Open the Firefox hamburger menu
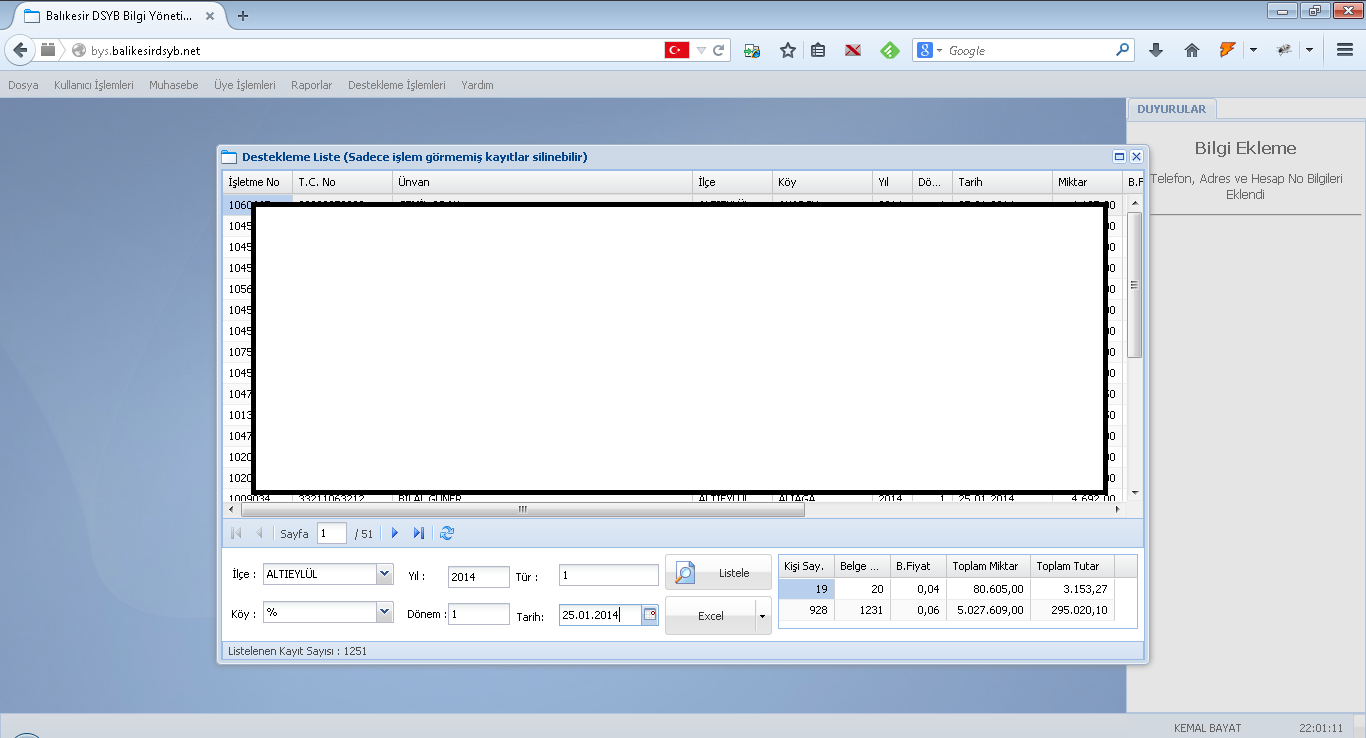This screenshot has width=1366, height=738. [1345, 50]
